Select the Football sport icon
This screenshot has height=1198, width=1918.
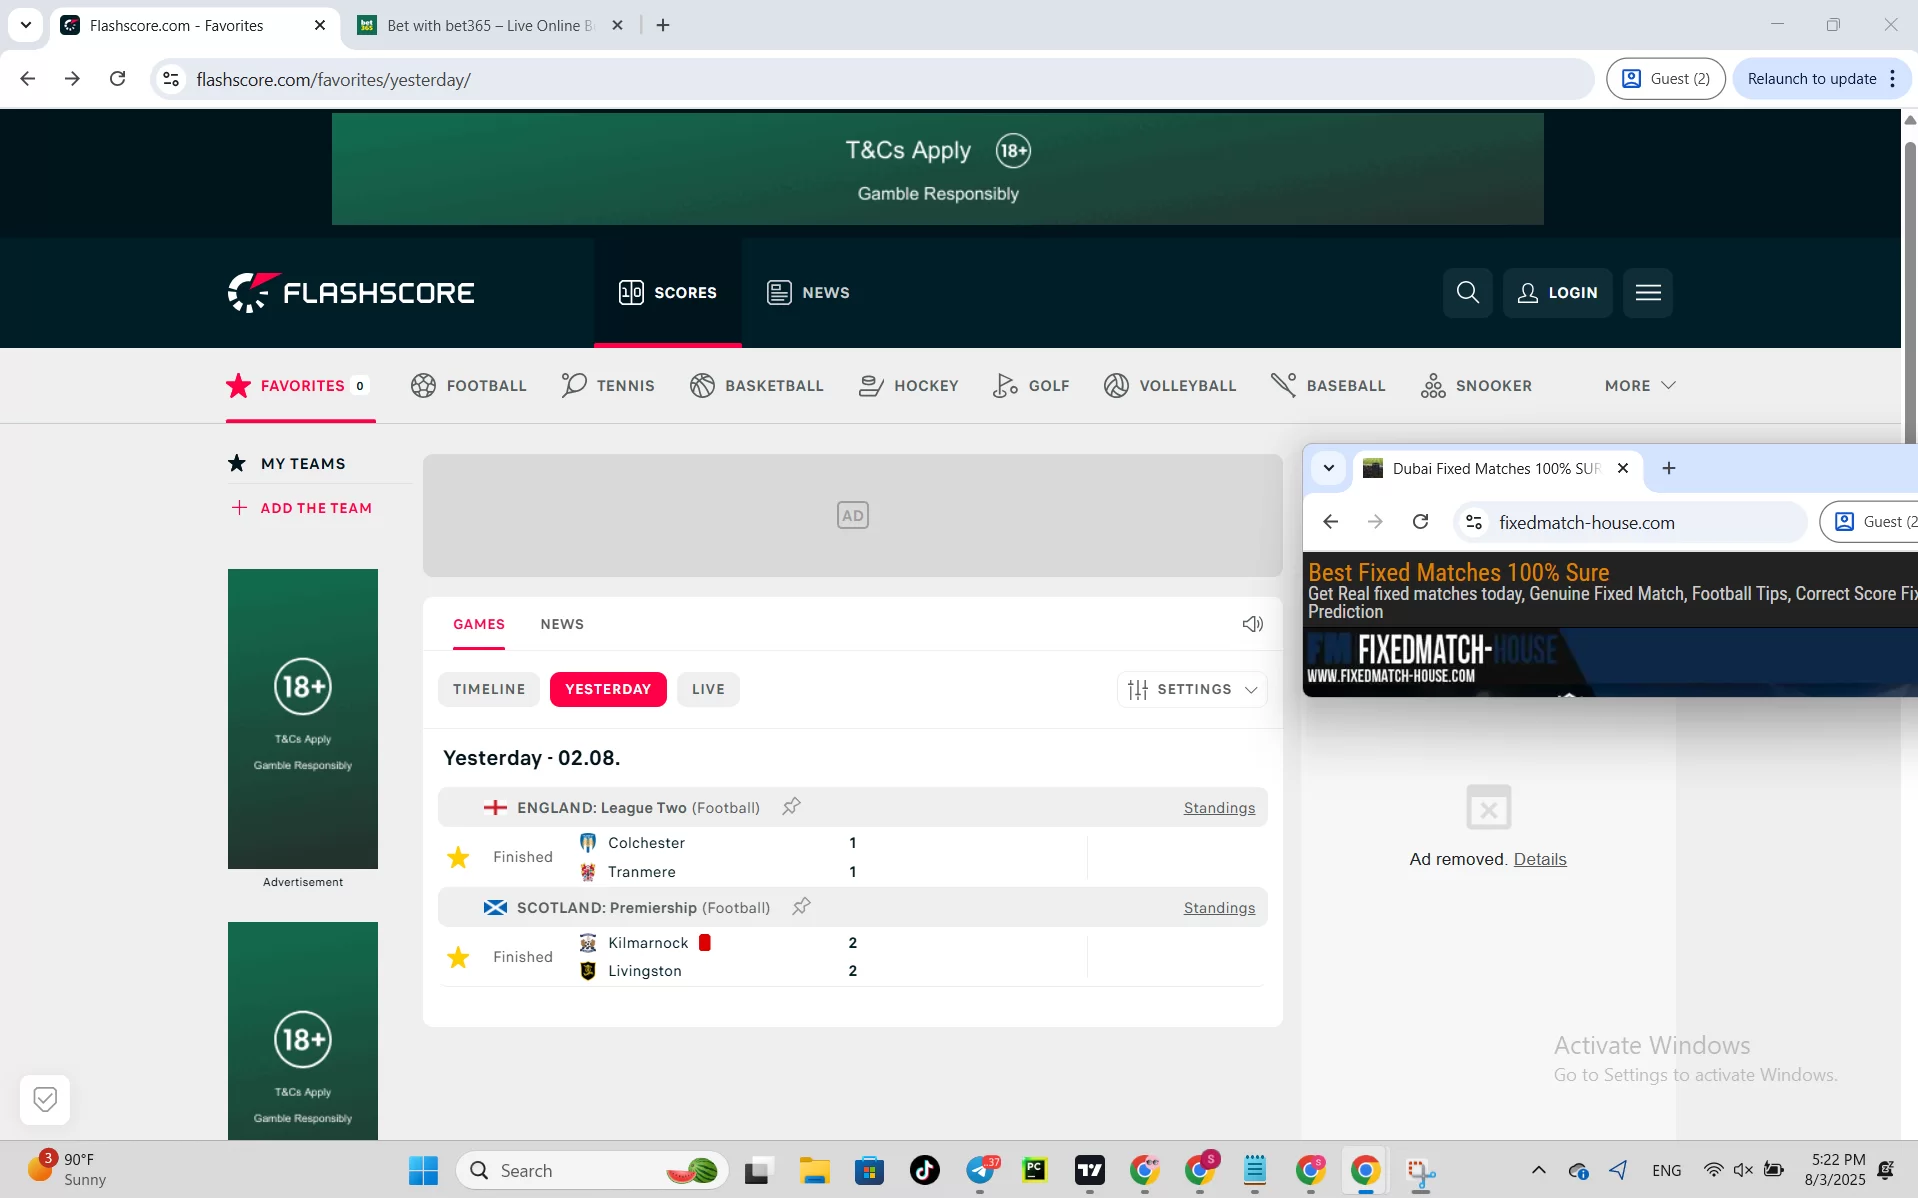point(421,386)
